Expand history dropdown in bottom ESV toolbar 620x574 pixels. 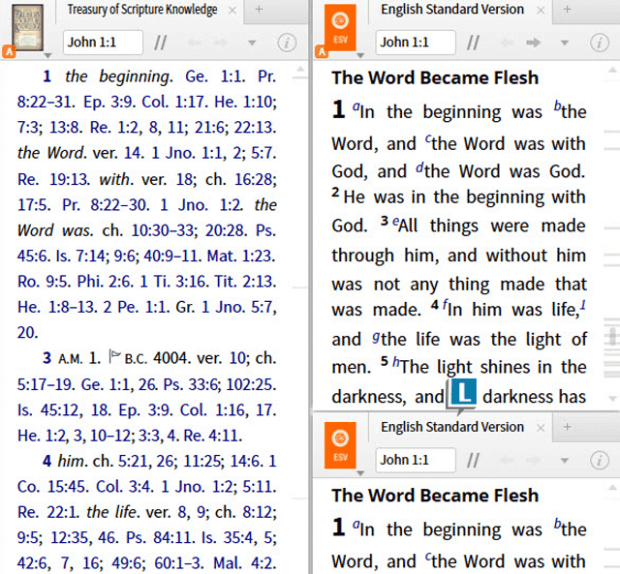pyautogui.click(x=565, y=460)
